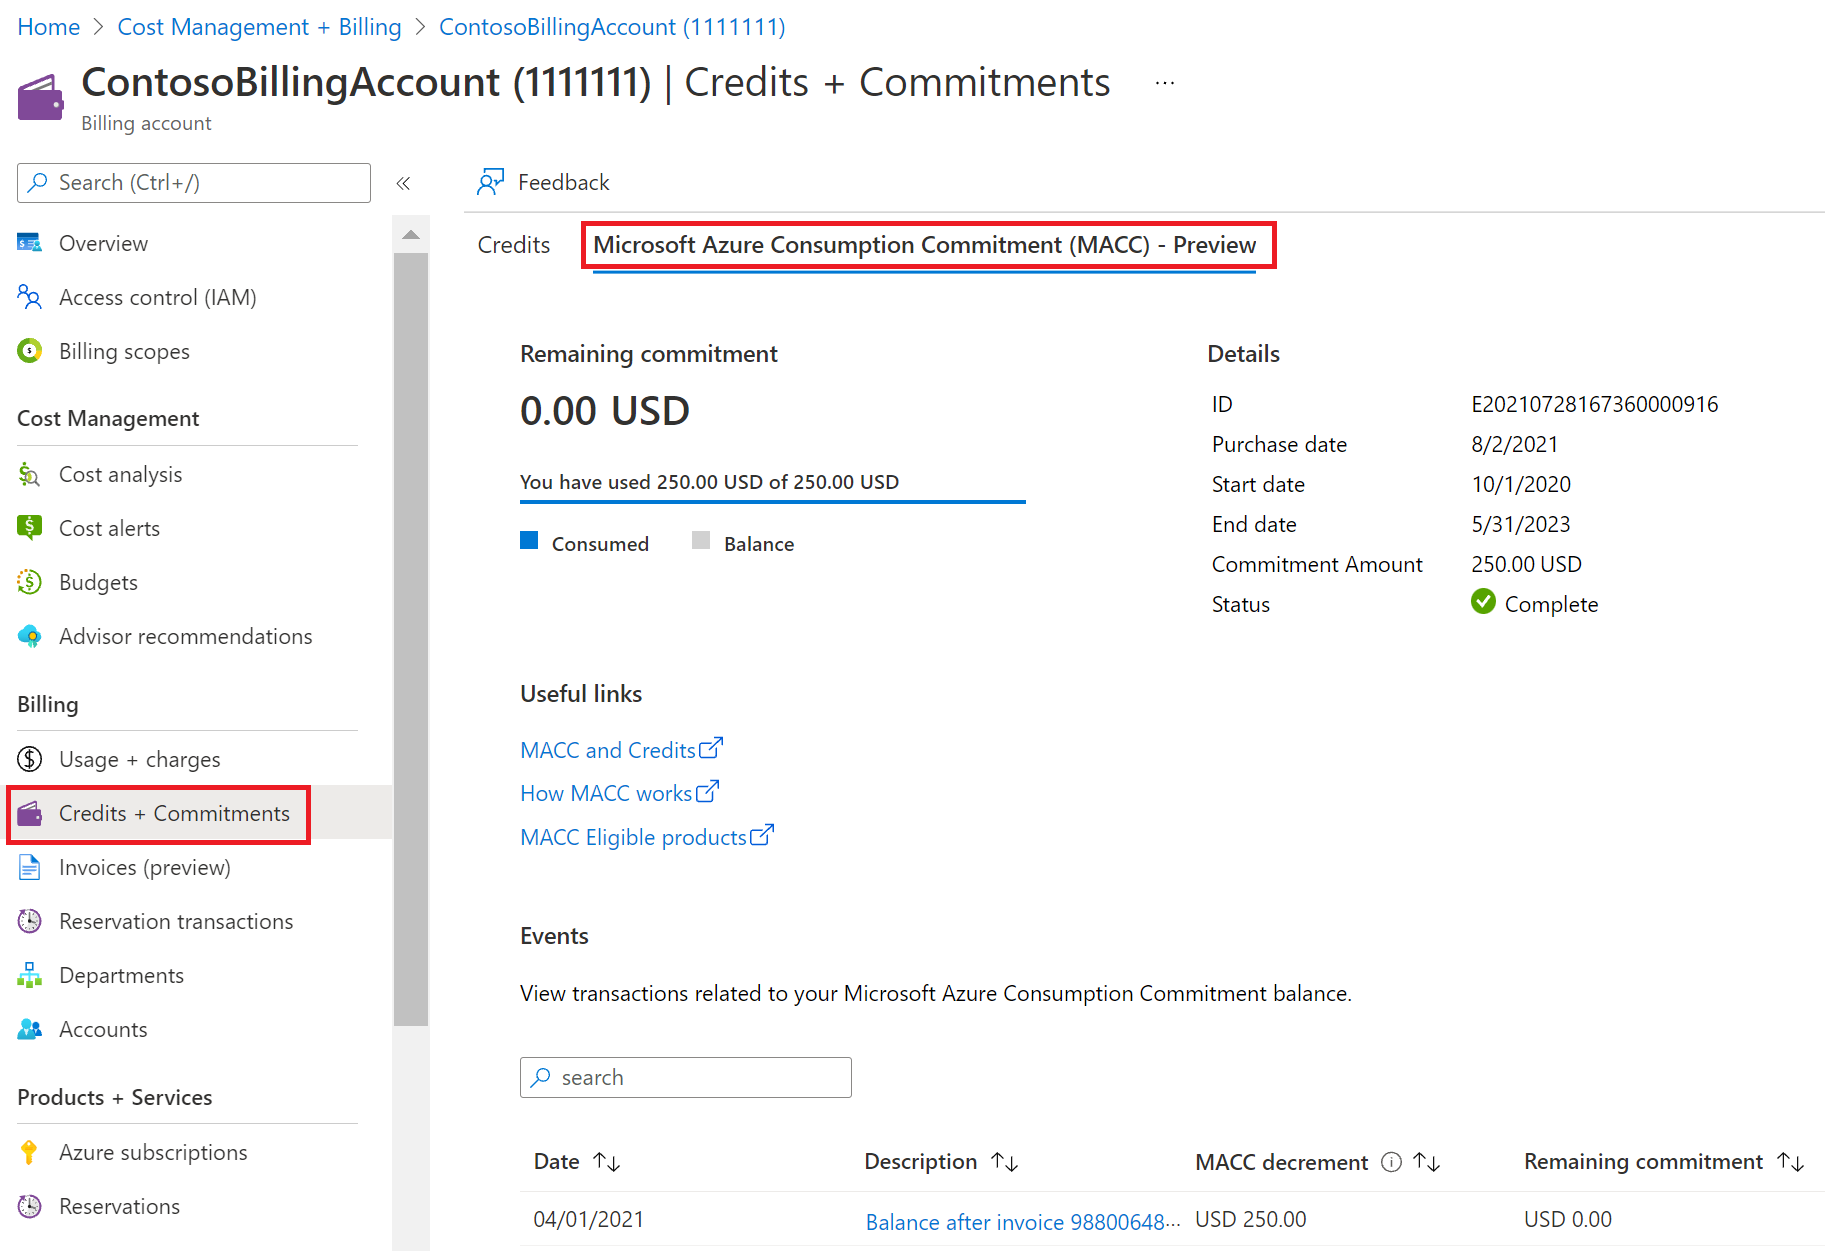Click the MACC decrement info icon
This screenshot has width=1825, height=1251.
click(x=1391, y=1162)
